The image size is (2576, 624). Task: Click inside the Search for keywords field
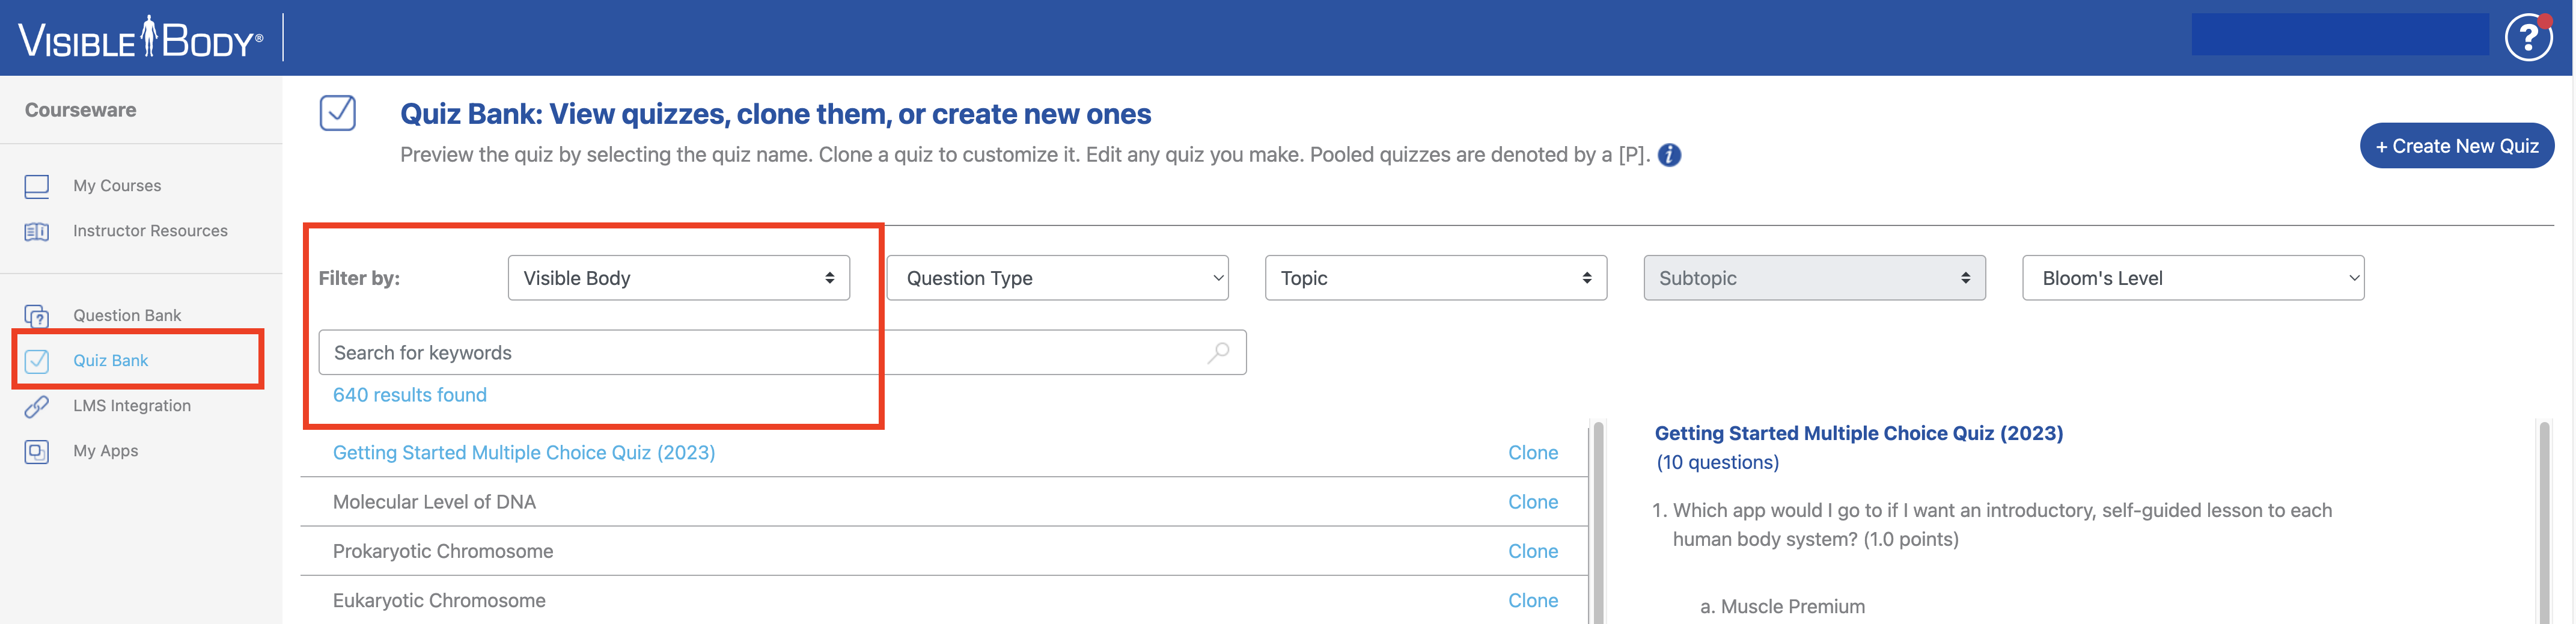(700, 352)
